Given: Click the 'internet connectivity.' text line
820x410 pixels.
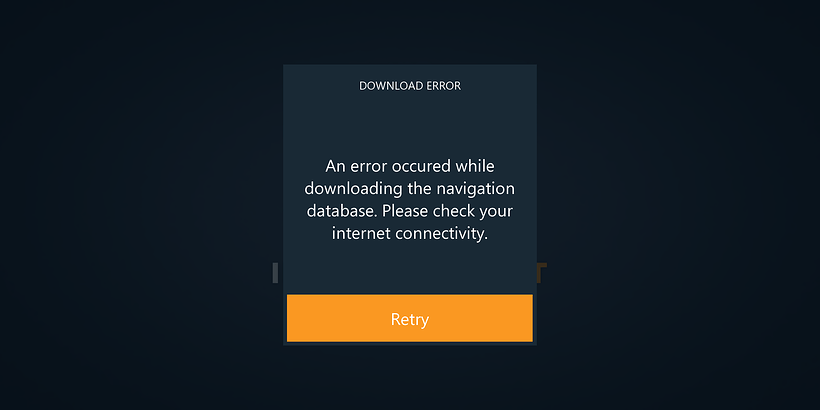Looking at the screenshot, I should pos(409,234).
